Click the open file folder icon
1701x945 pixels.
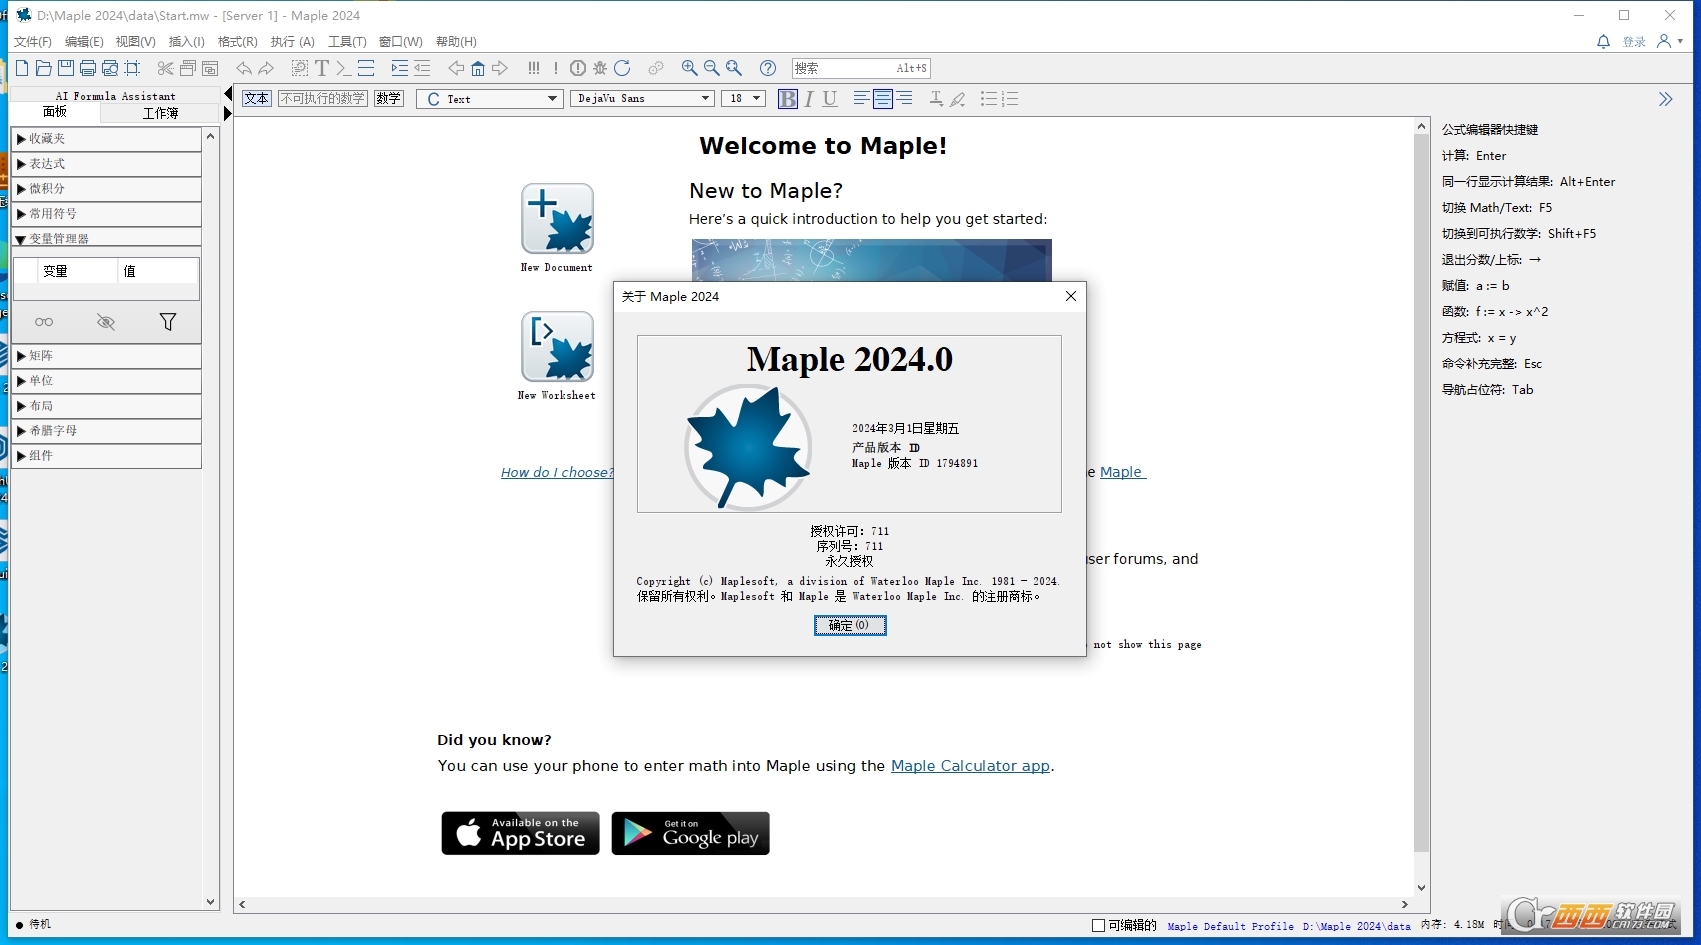[44, 68]
